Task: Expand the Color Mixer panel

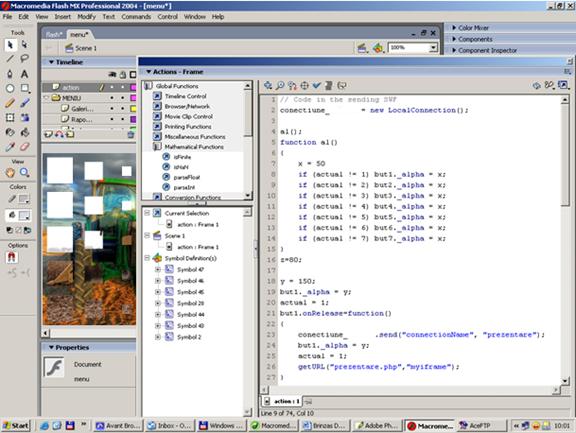Action: [454, 28]
